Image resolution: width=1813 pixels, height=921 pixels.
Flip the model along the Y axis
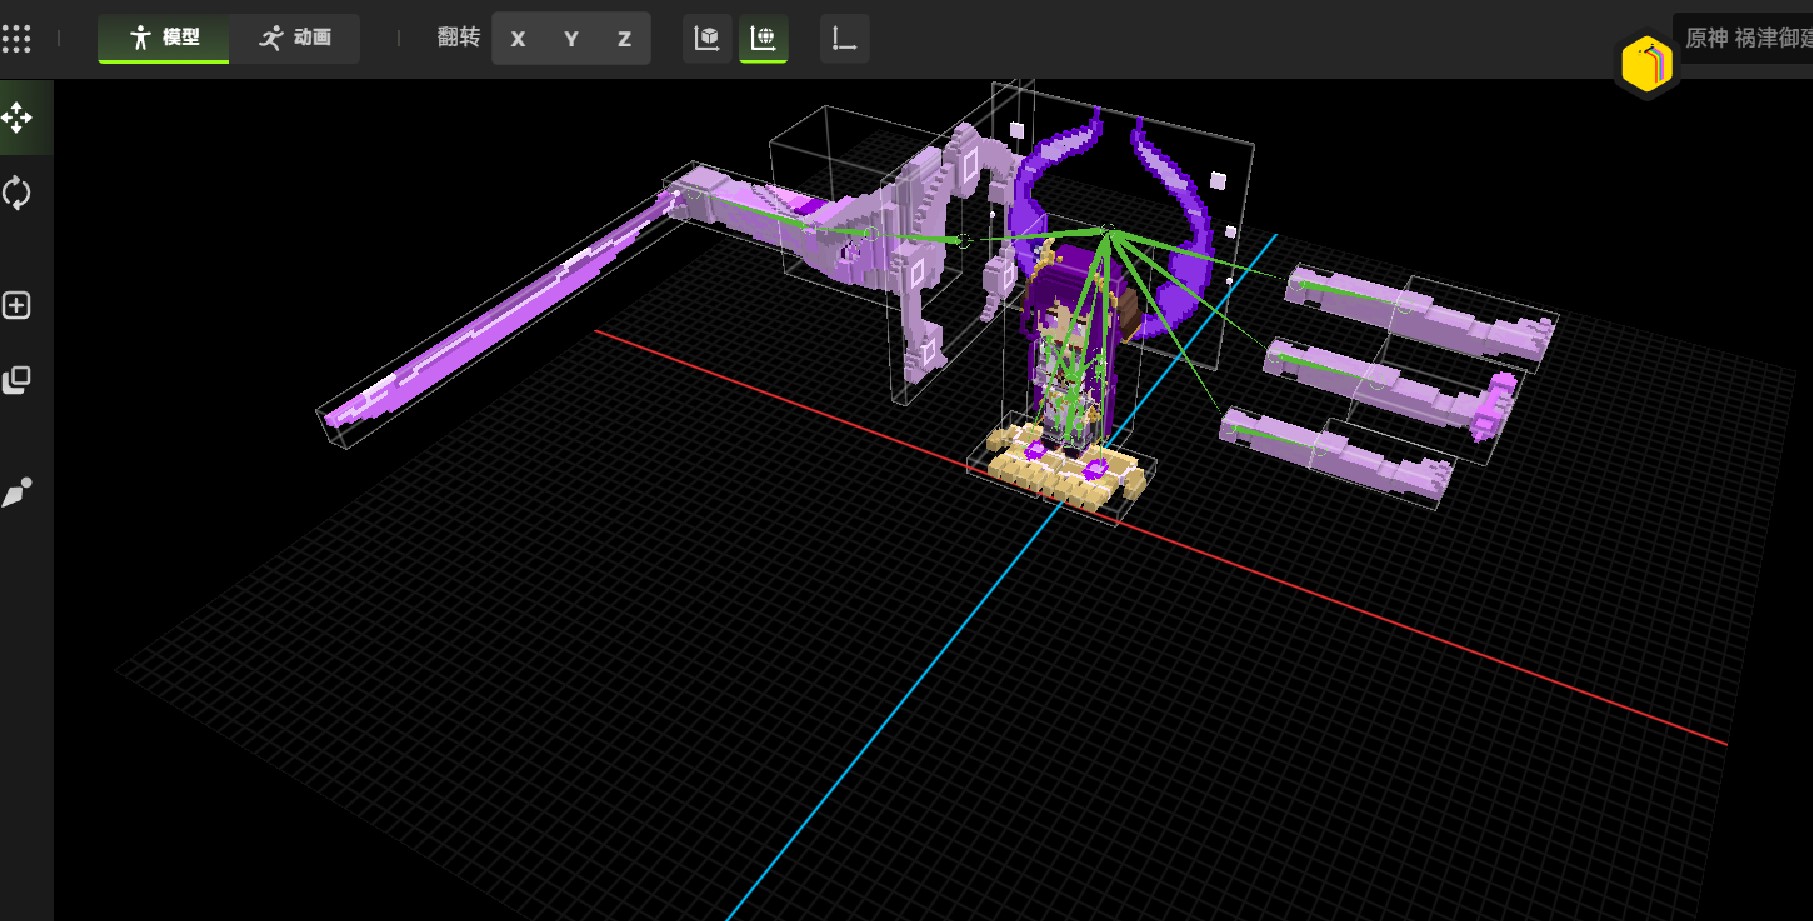(571, 39)
